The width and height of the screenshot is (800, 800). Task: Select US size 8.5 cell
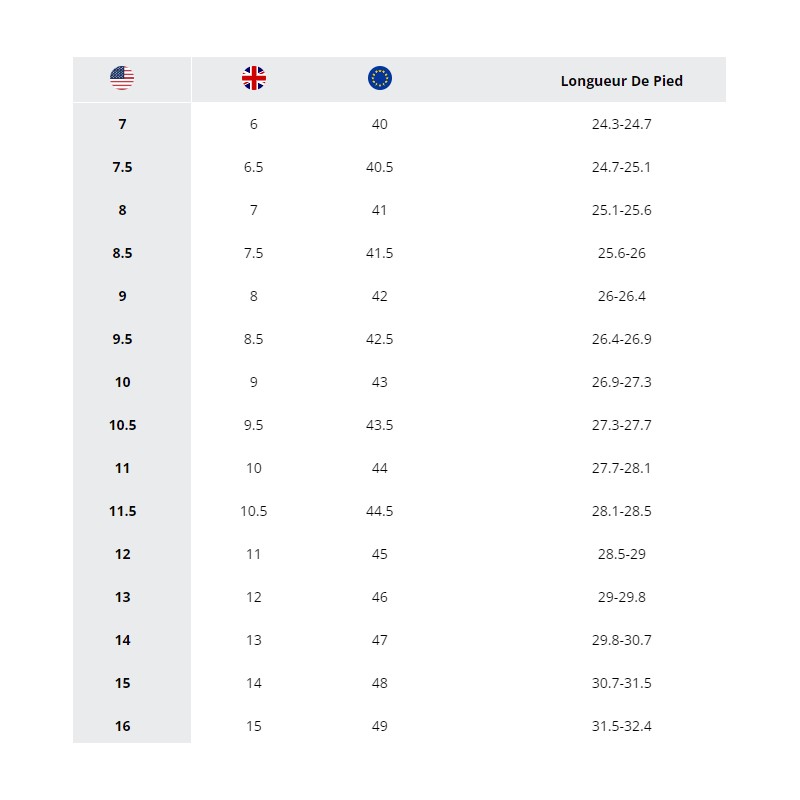coord(122,253)
